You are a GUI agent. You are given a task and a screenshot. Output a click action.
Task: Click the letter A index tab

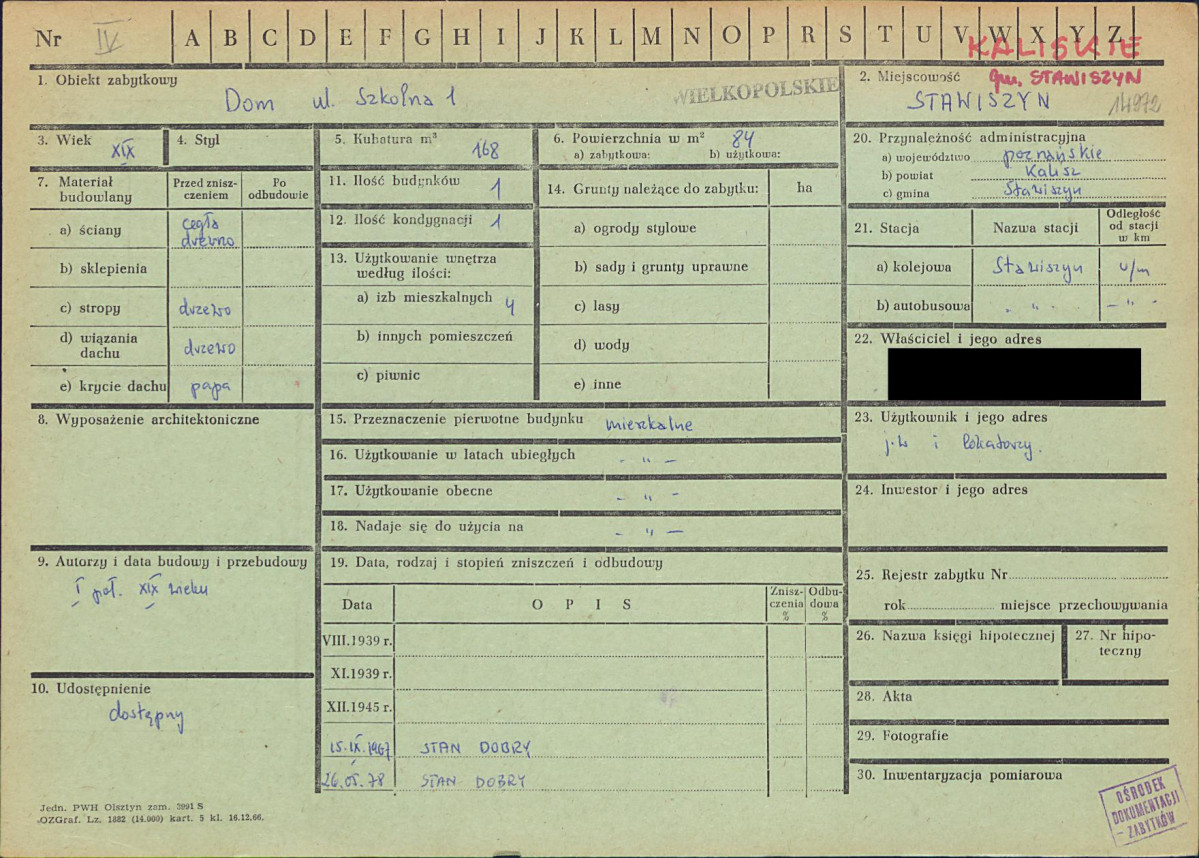click(x=192, y=37)
